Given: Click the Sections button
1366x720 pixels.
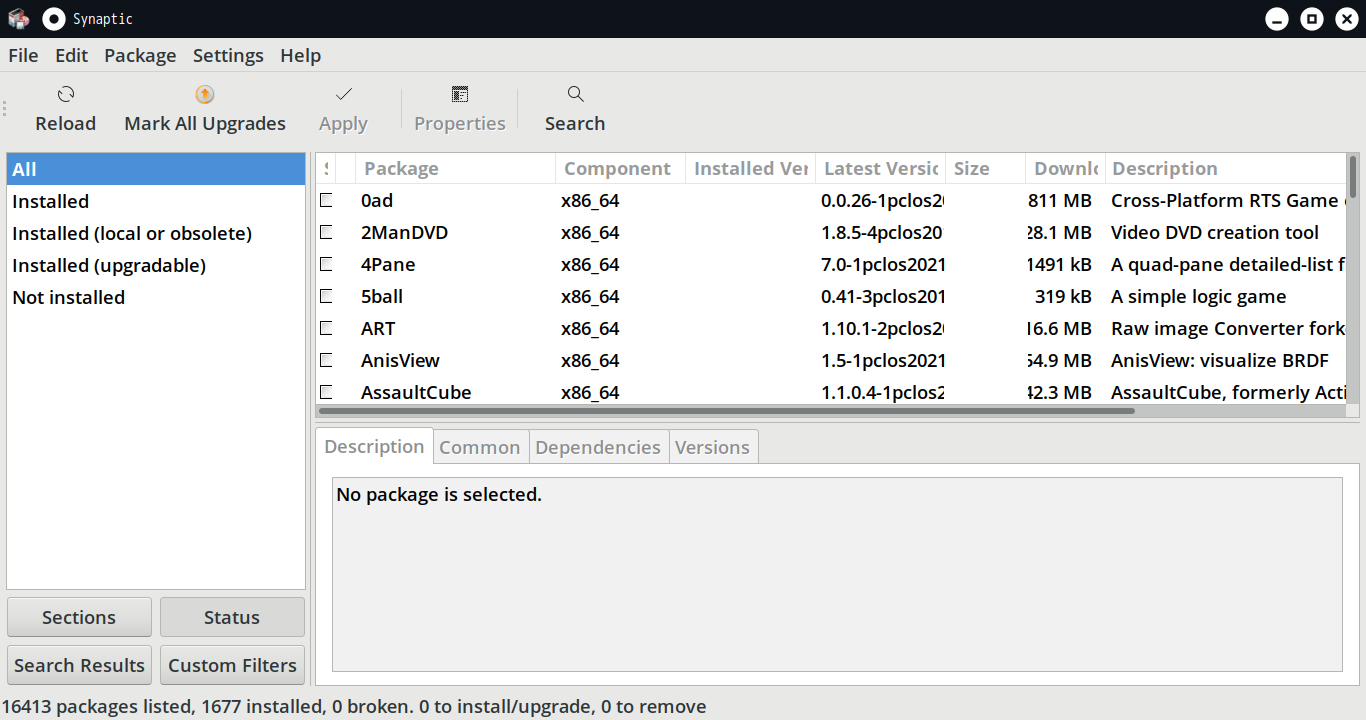Looking at the screenshot, I should coord(79,617).
